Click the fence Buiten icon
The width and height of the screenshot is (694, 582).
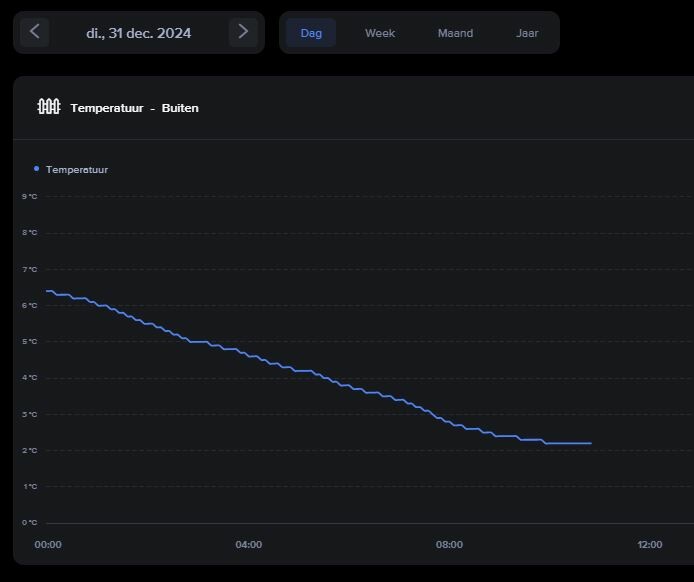(x=49, y=107)
